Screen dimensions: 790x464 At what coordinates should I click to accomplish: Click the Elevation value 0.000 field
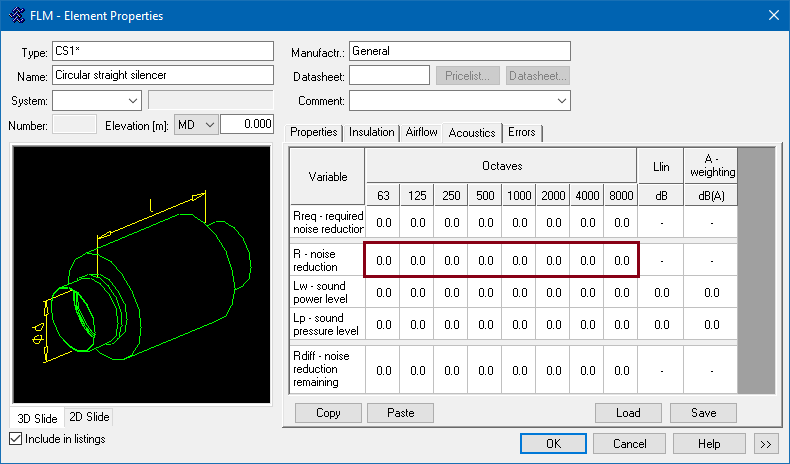247,124
